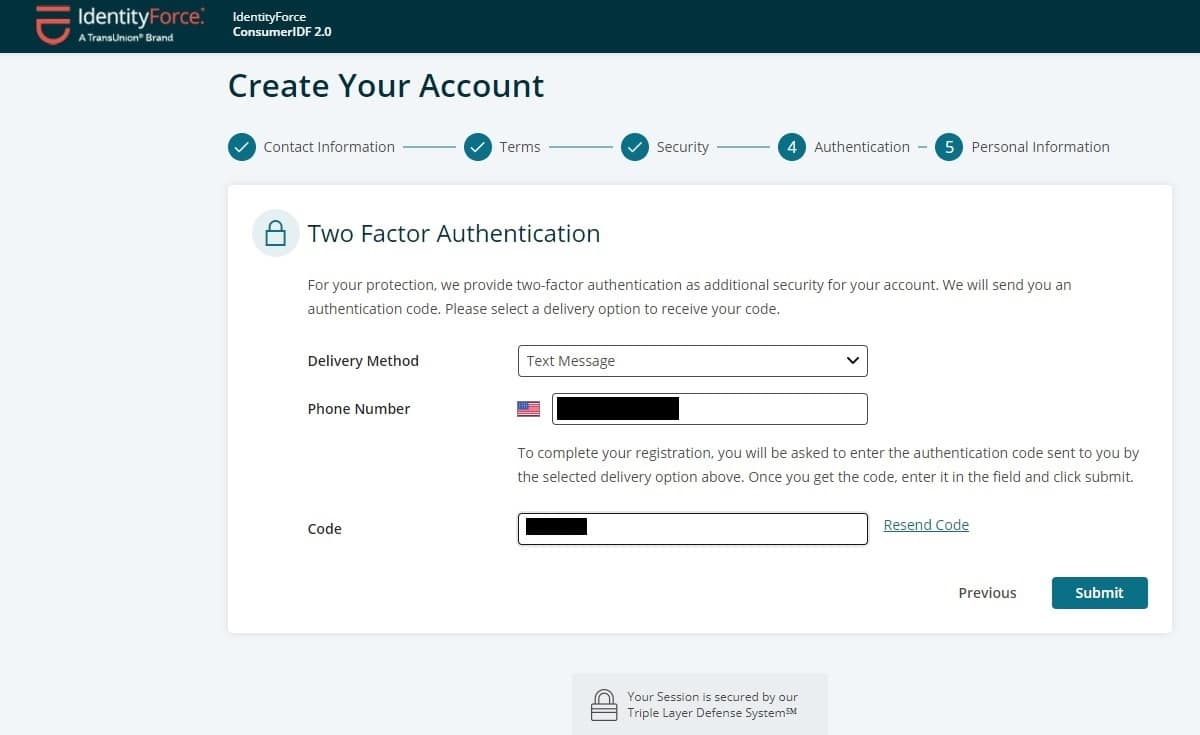Screen dimensions: 1200x735
Task: Click the Contact Information checkmark step icon
Action: click(242, 147)
